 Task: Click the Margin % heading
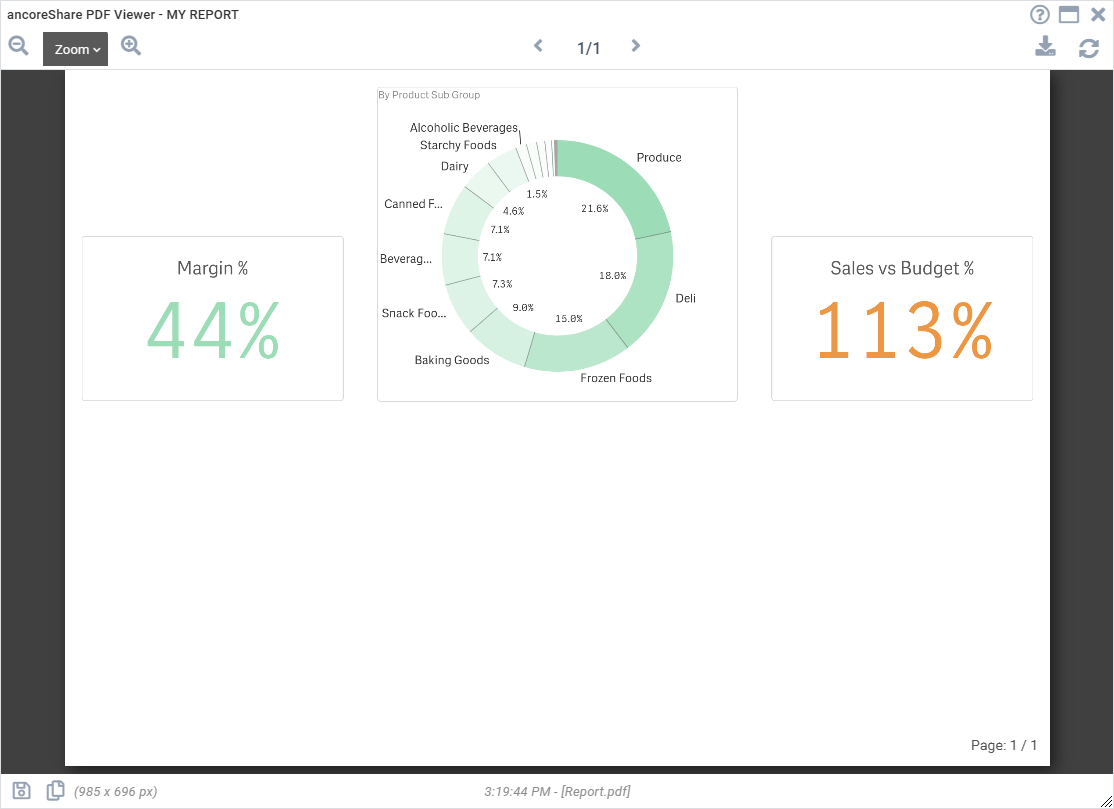[x=212, y=268]
